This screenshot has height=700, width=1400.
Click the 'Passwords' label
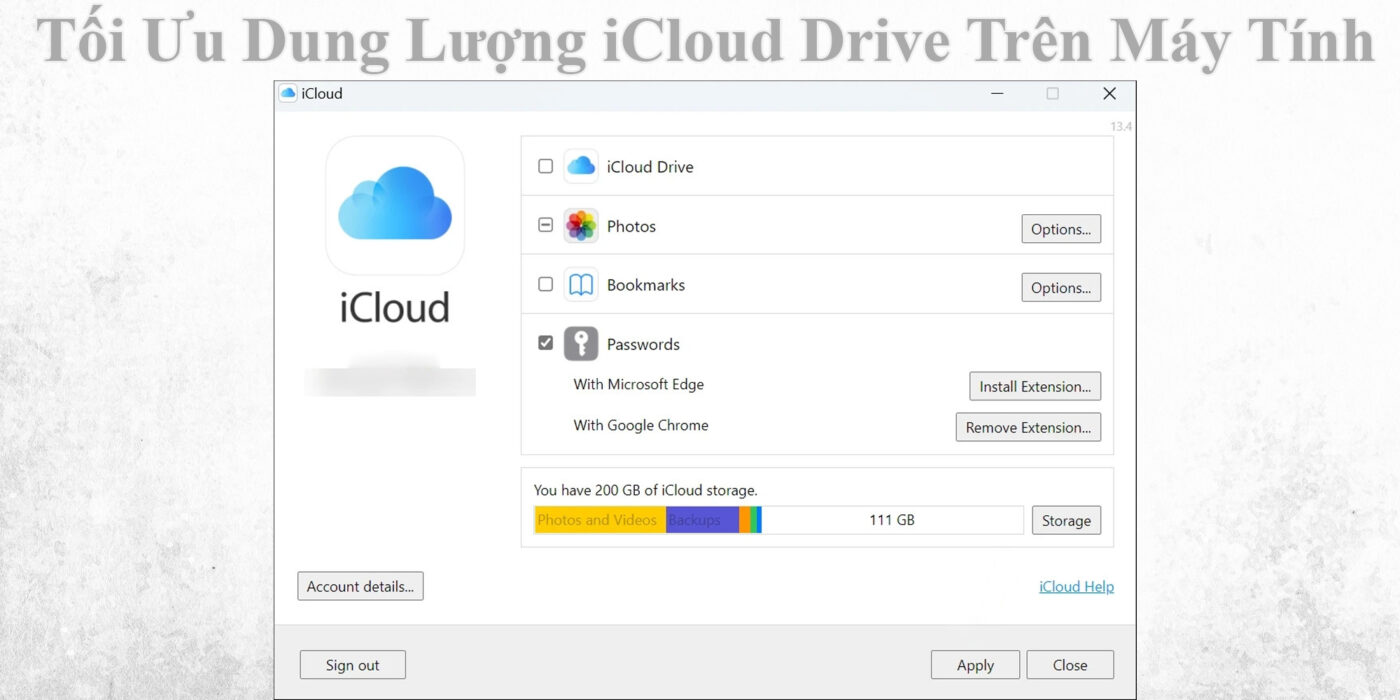click(x=643, y=344)
